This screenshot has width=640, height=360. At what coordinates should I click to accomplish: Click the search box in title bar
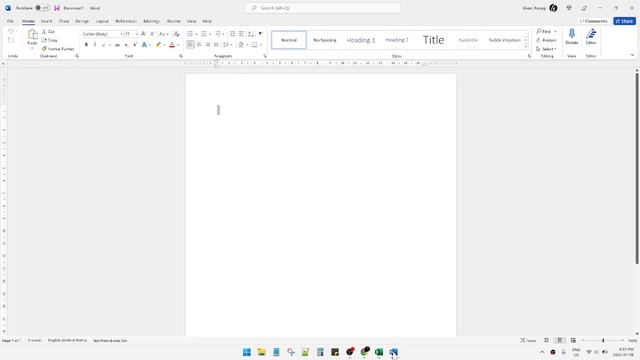(322, 8)
